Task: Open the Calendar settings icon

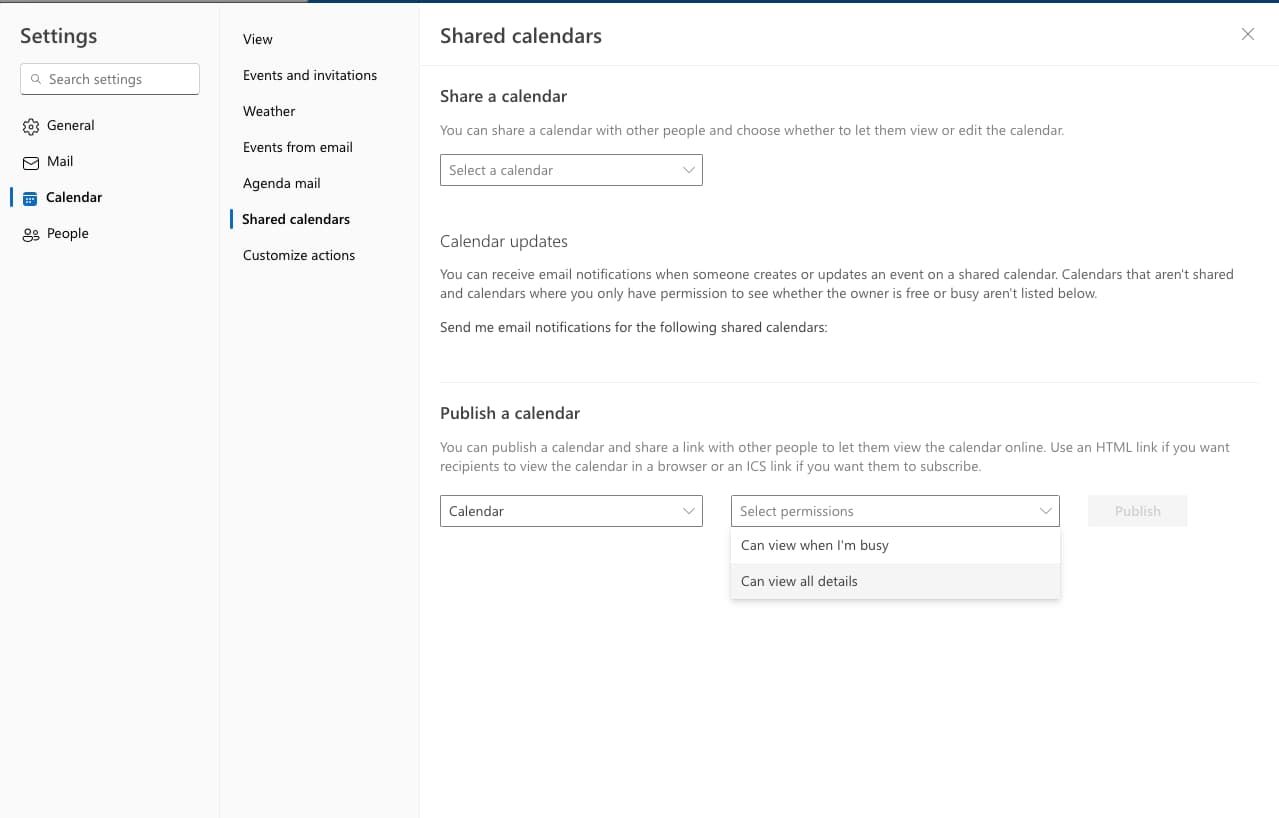Action: click(x=31, y=197)
